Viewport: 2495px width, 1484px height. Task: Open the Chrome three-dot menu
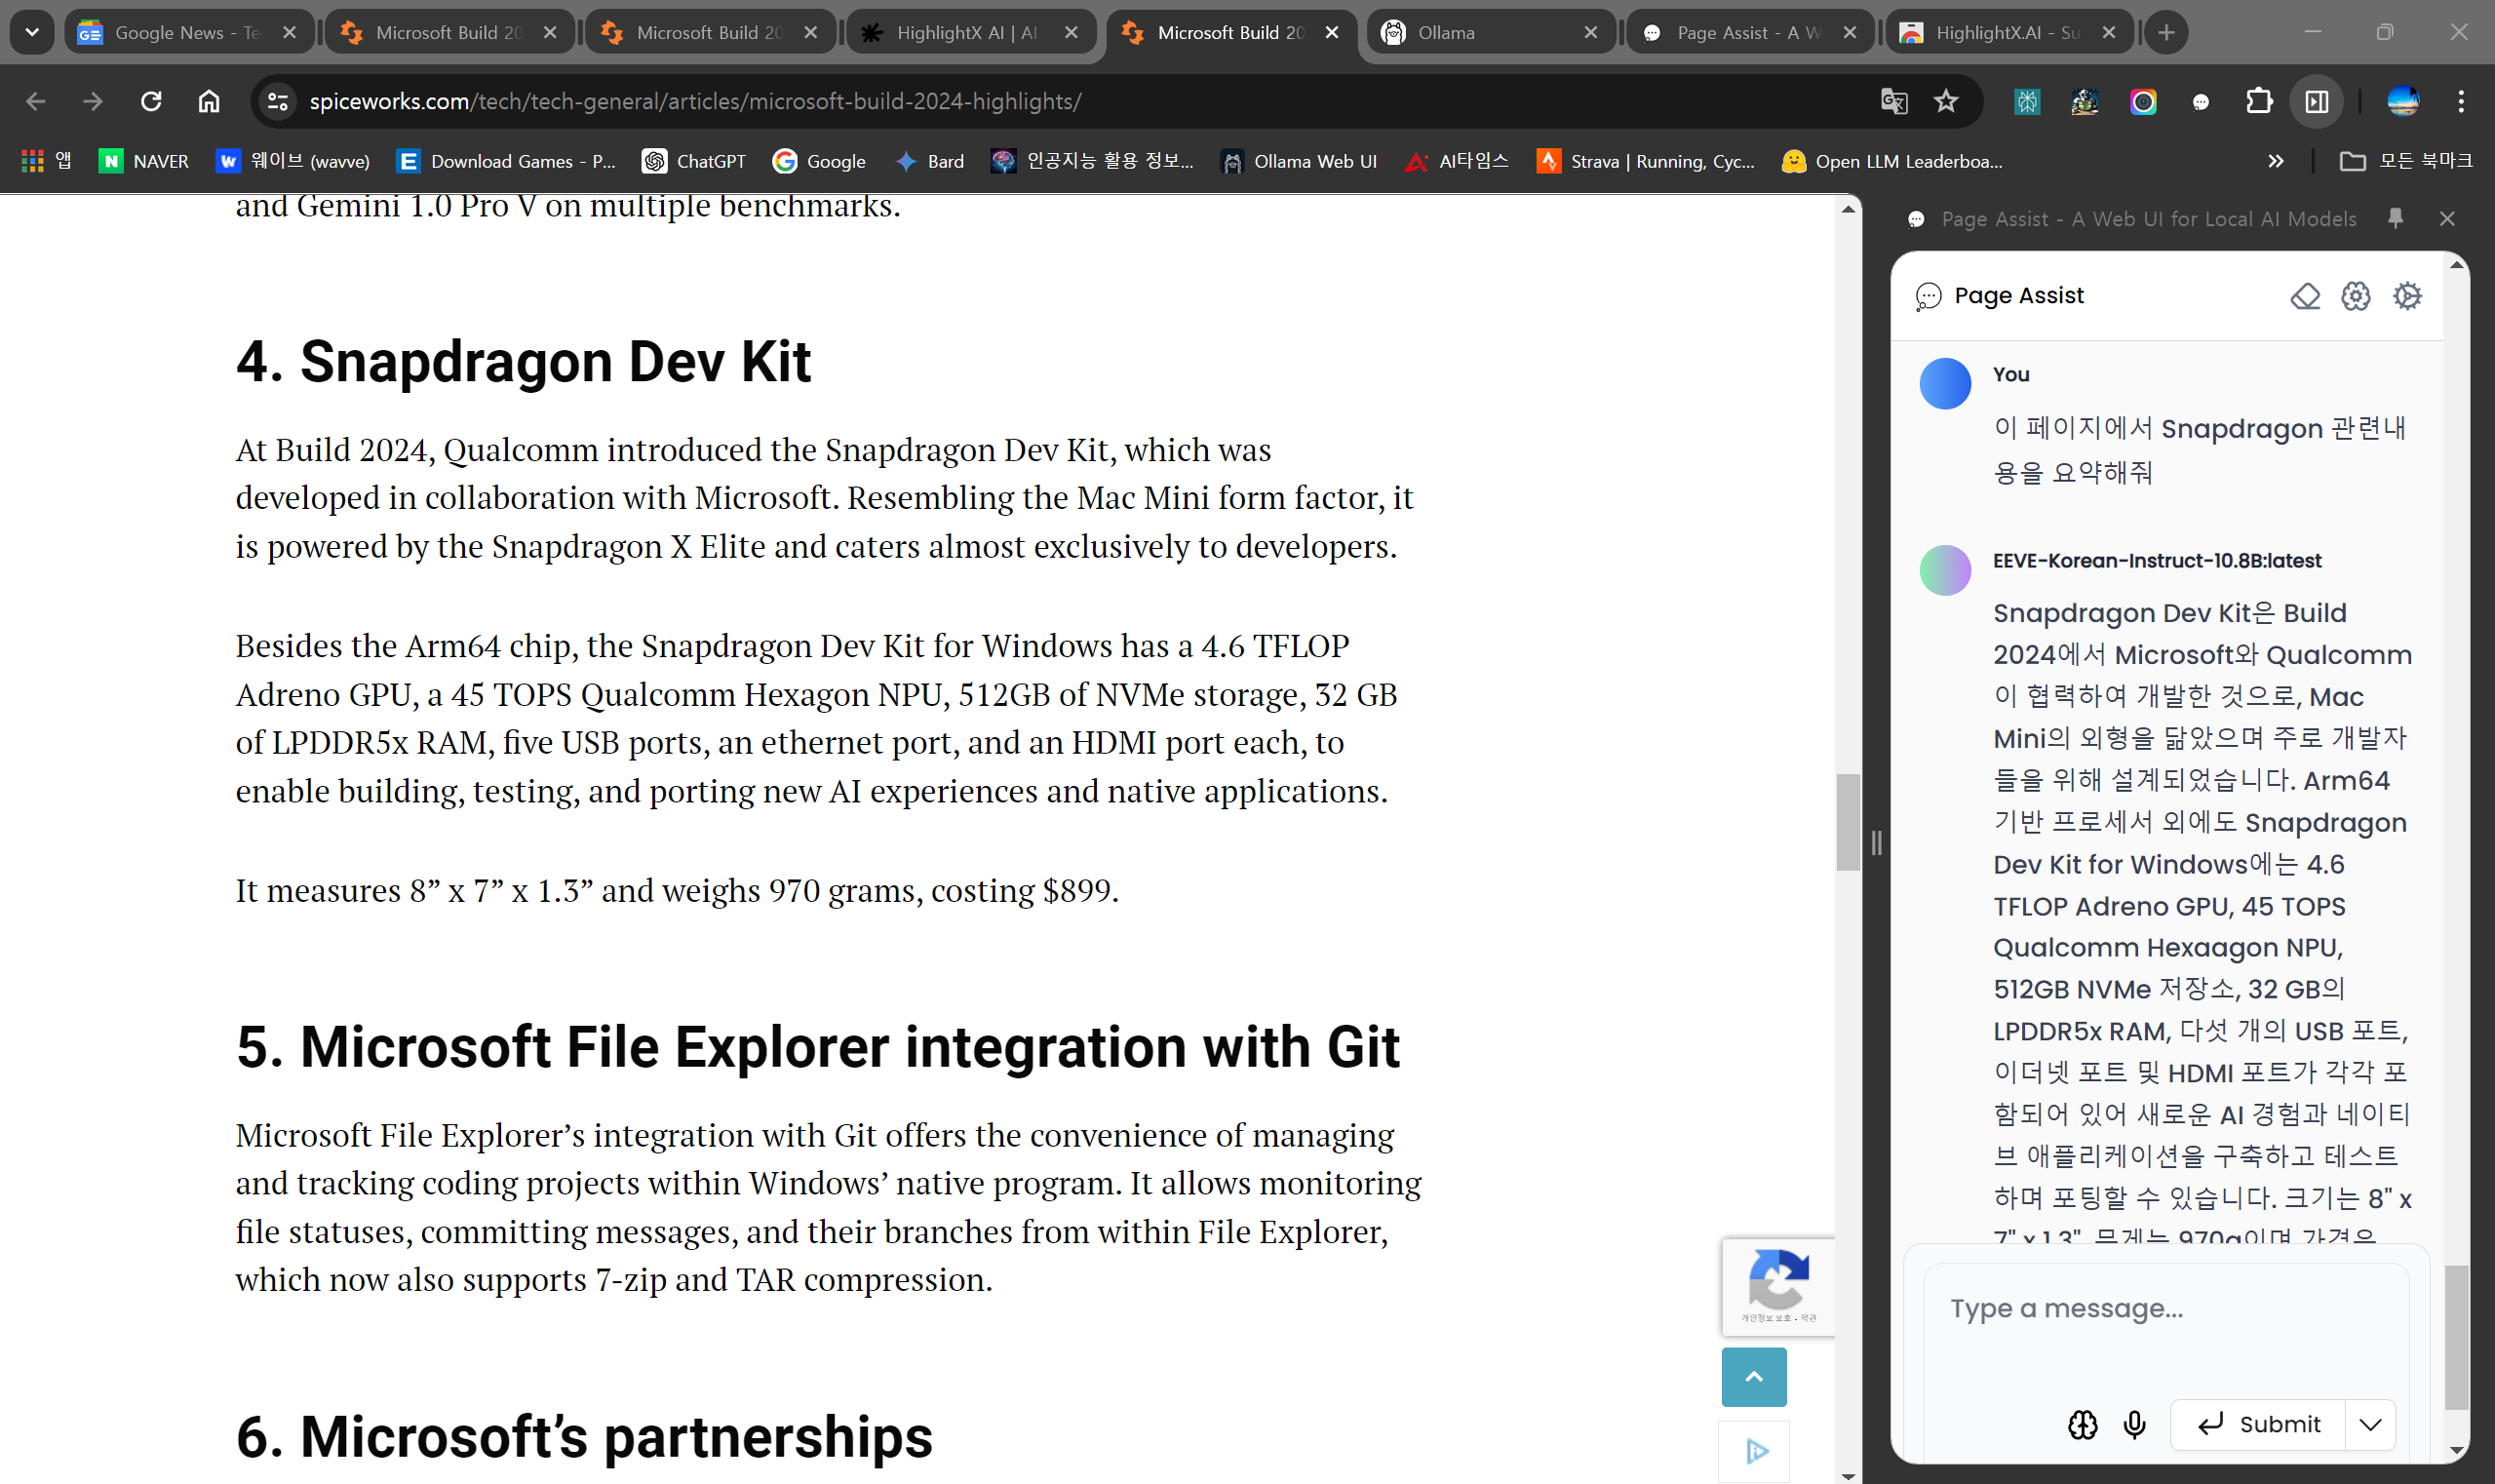coord(2461,101)
